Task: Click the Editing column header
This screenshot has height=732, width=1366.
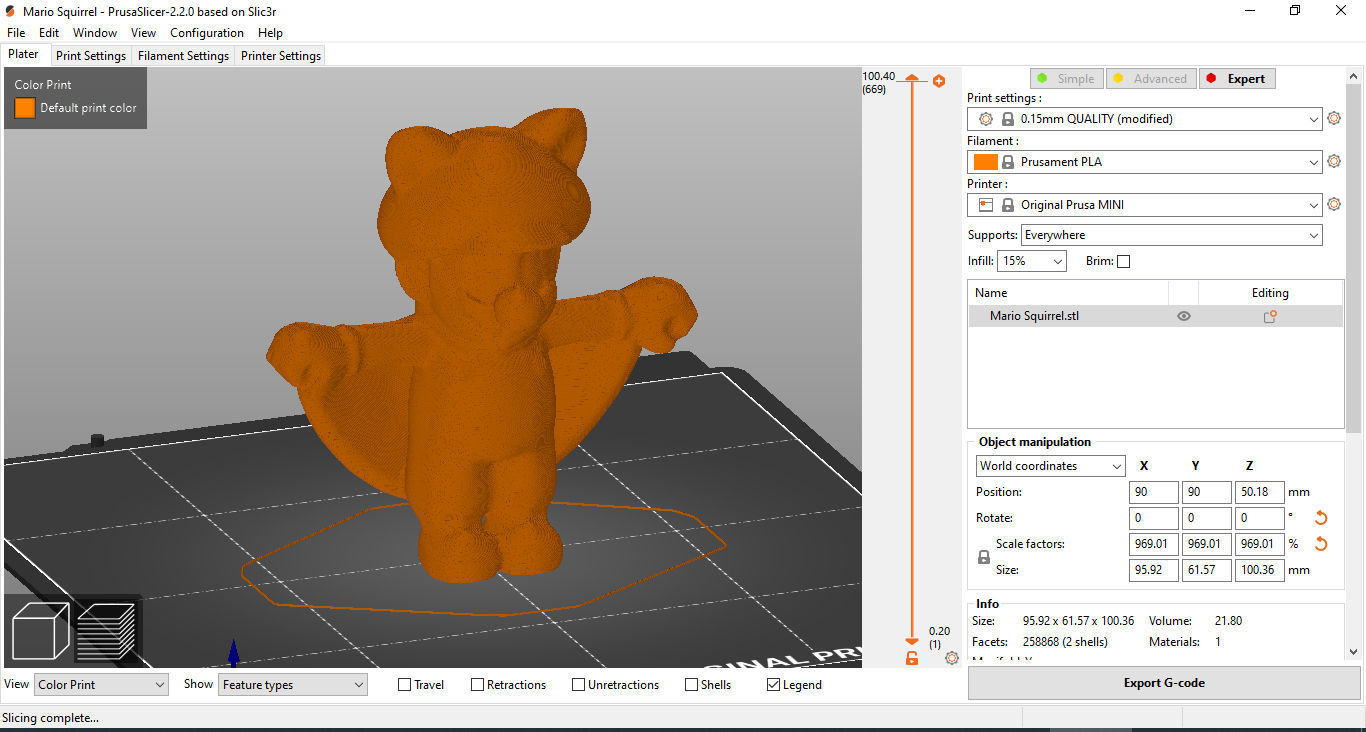Action: click(1270, 293)
